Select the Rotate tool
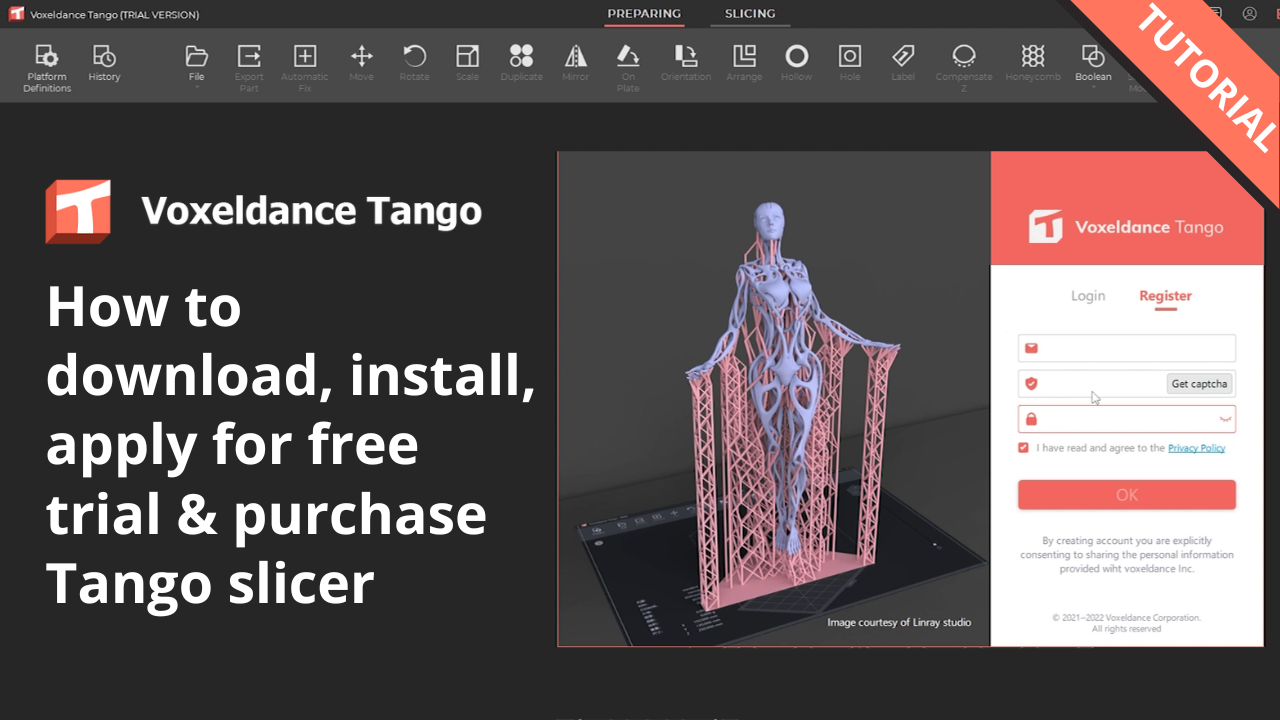This screenshot has width=1280, height=720. coord(414,63)
